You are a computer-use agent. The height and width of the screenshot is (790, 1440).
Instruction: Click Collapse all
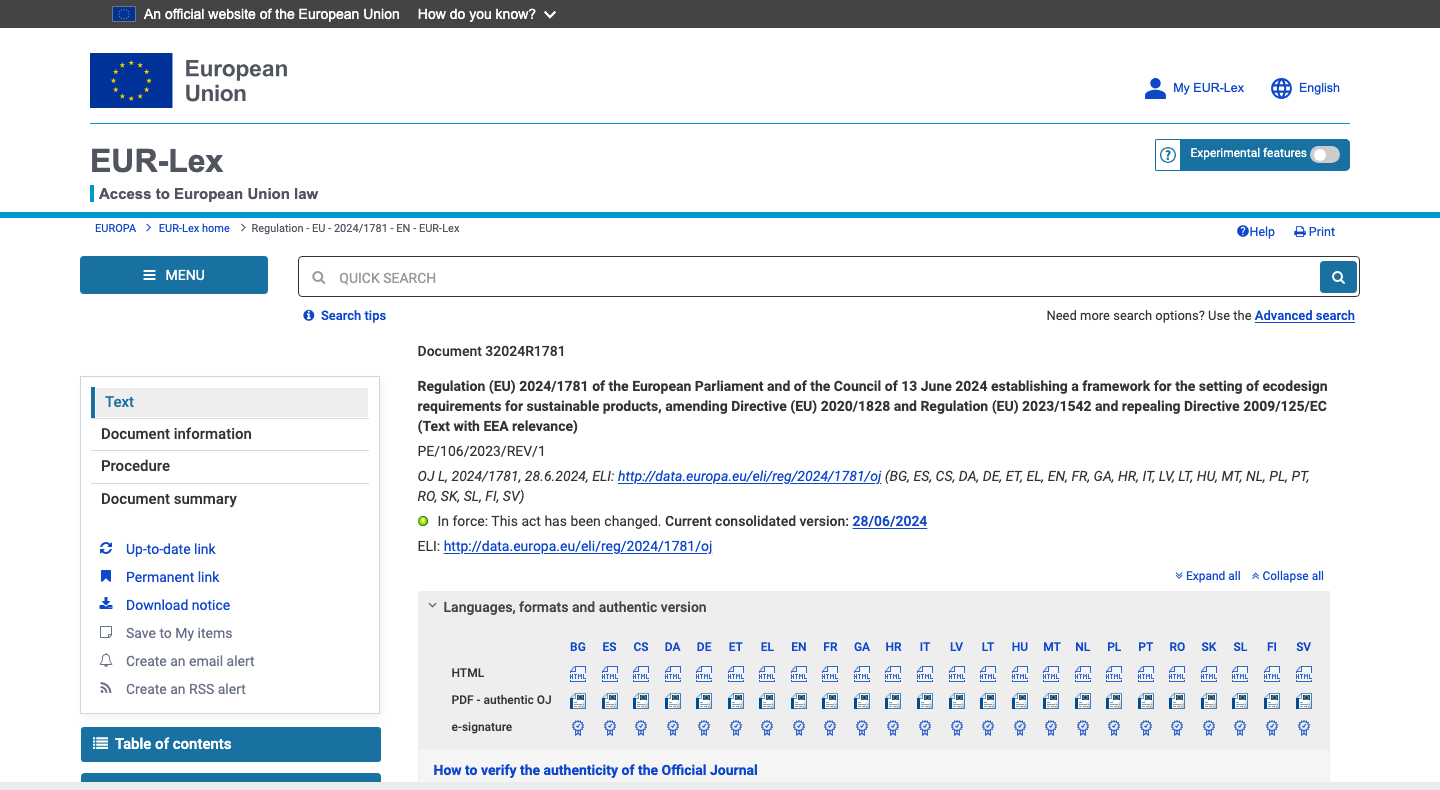click(x=1287, y=576)
